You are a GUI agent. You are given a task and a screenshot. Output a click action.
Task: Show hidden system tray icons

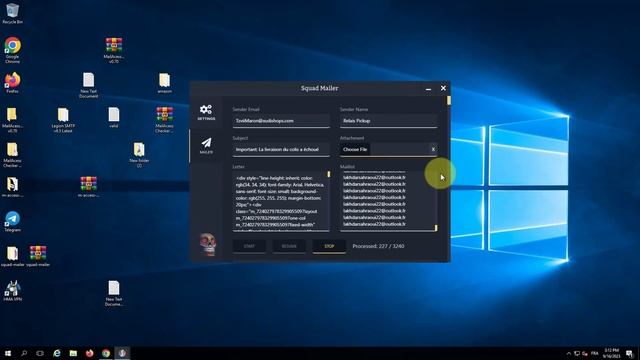tap(569, 353)
